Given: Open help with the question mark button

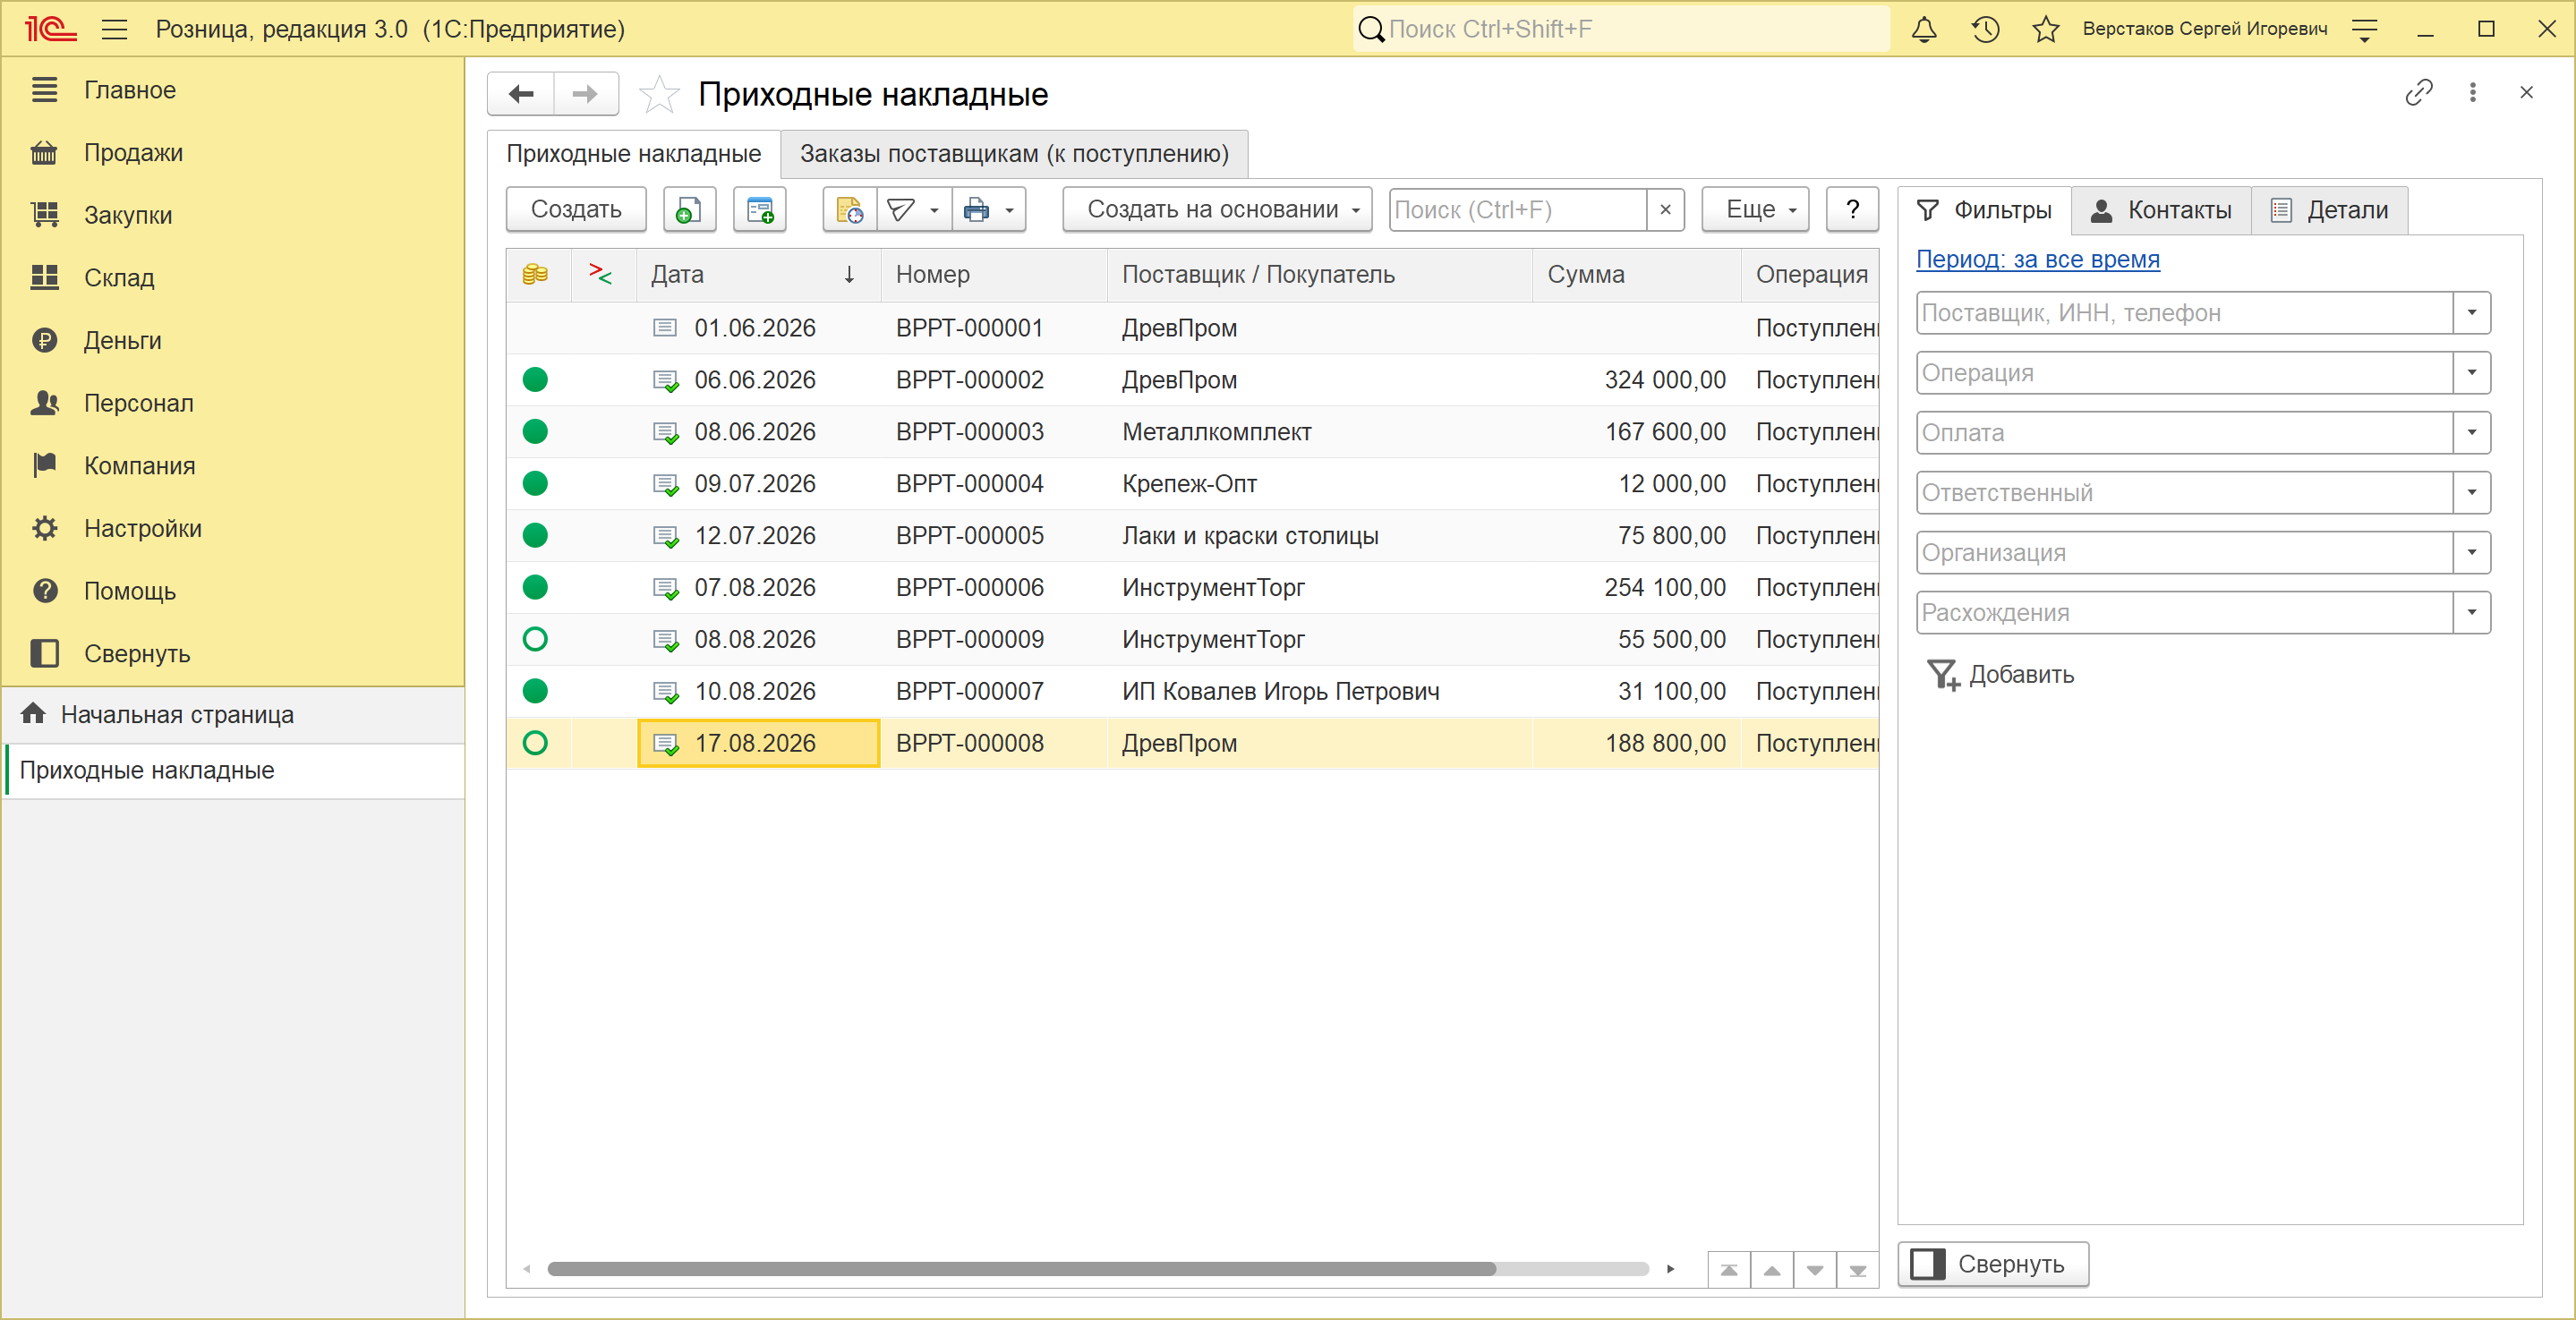Looking at the screenshot, I should click(x=1852, y=209).
